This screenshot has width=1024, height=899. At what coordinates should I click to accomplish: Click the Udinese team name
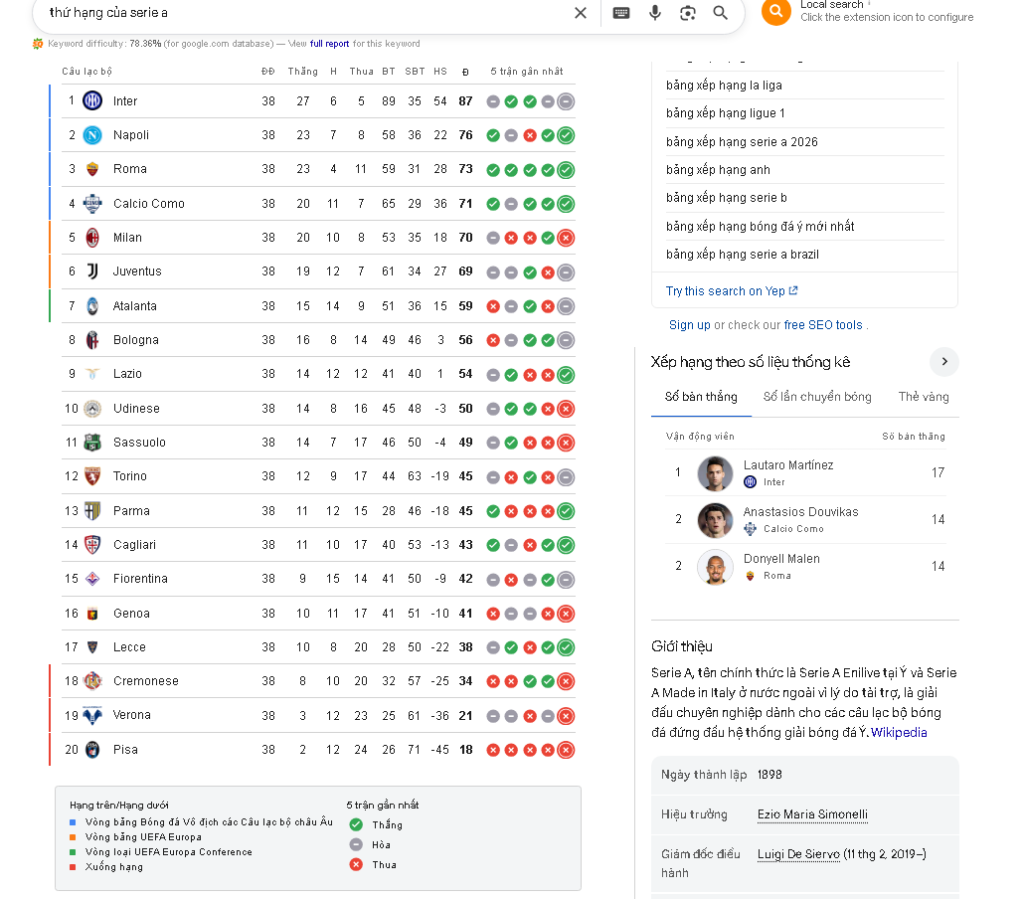(136, 409)
